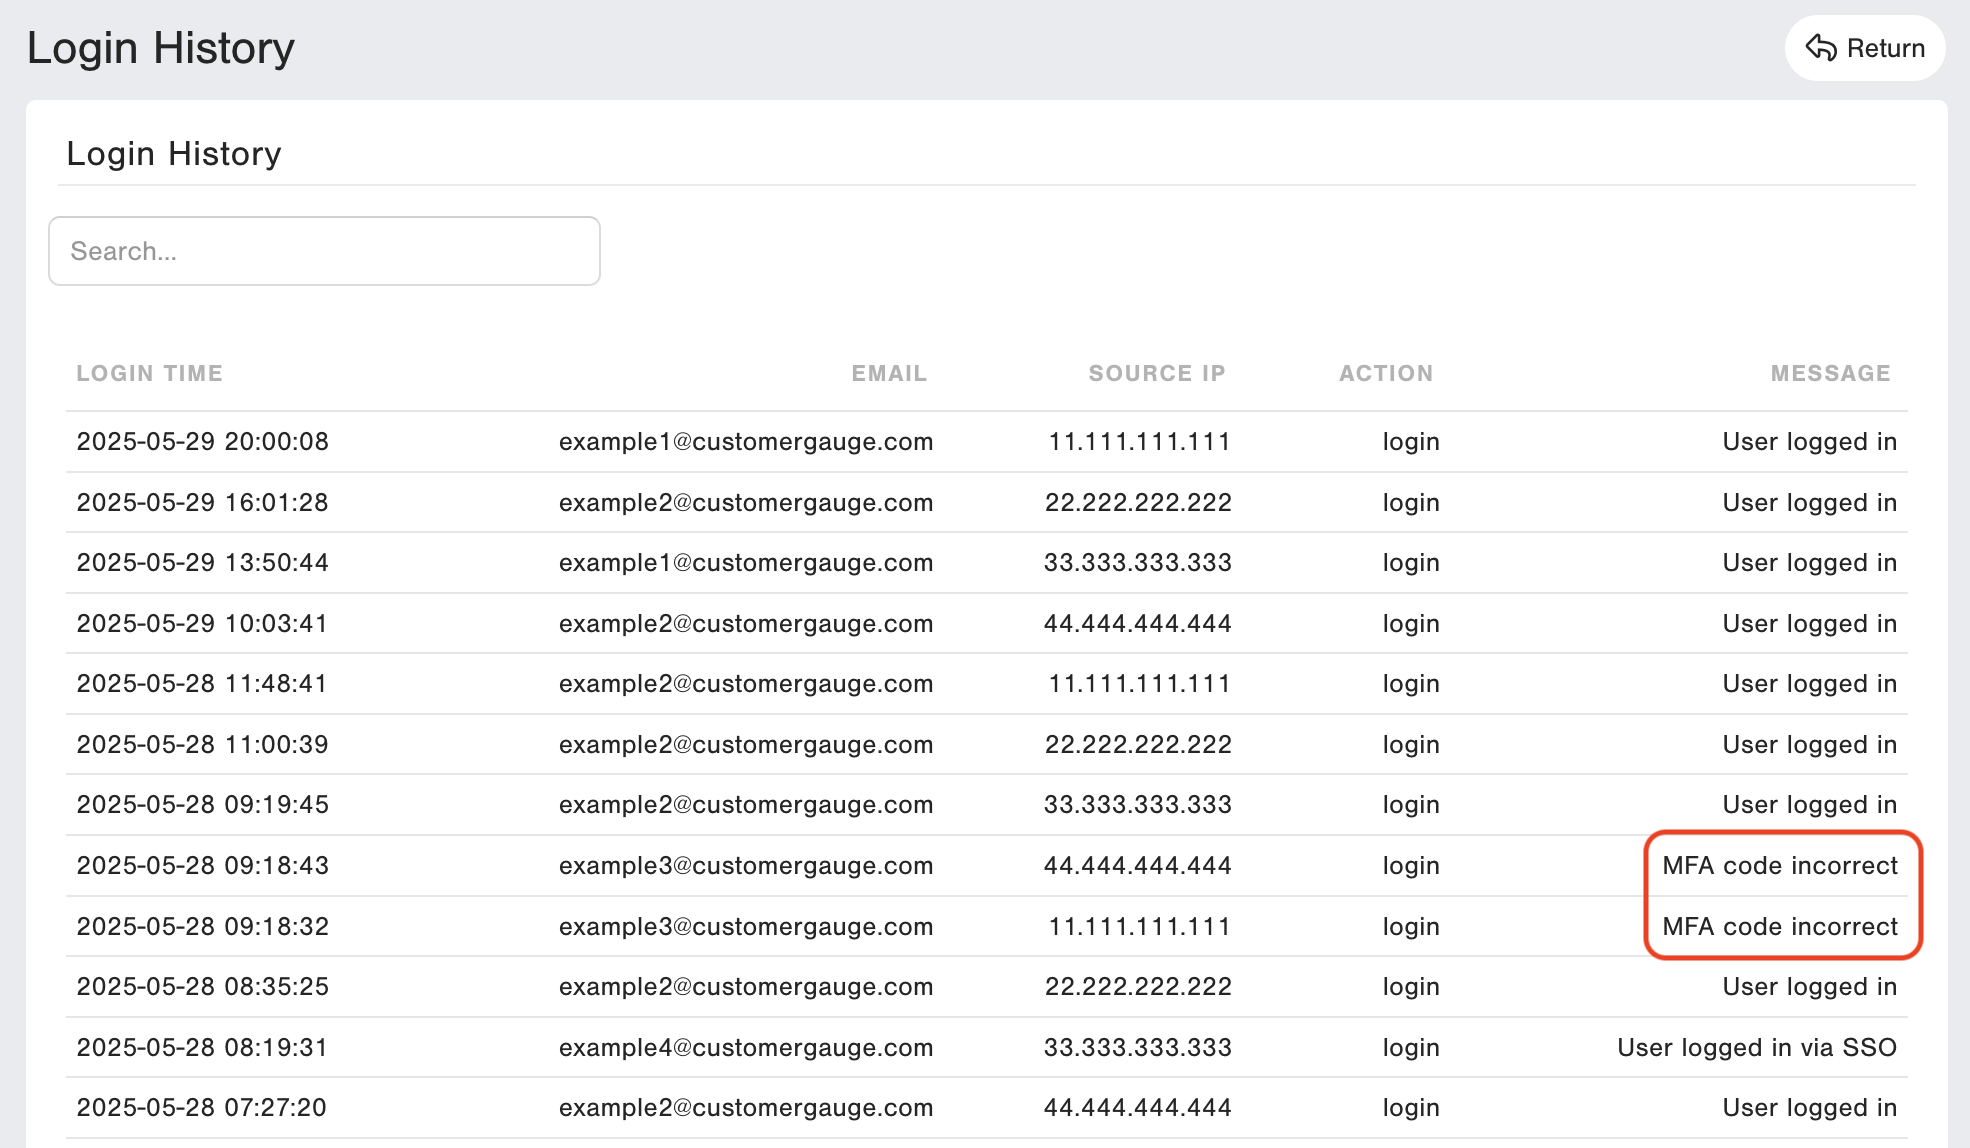Click IP 33.333.333.333 in 13:50:44 row
The image size is (1970, 1148).
(1137, 562)
